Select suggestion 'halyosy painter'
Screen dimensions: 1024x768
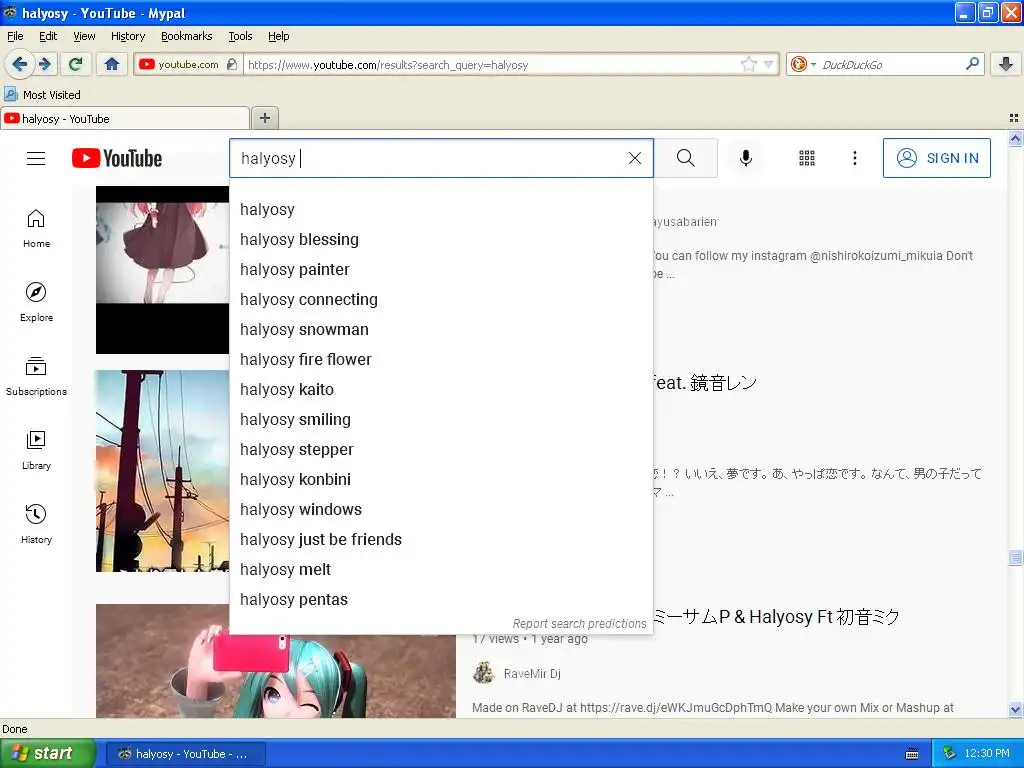[x=441, y=270]
